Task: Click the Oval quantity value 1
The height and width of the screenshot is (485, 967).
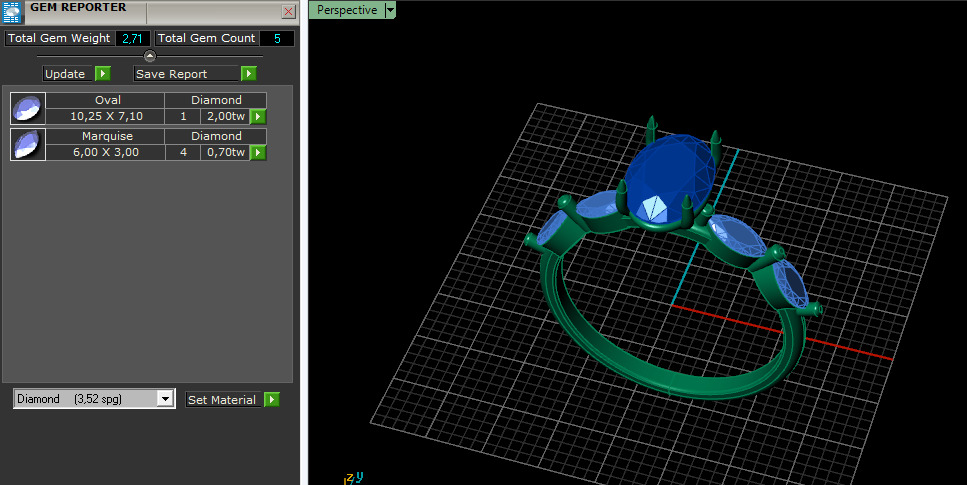Action: pyautogui.click(x=183, y=116)
